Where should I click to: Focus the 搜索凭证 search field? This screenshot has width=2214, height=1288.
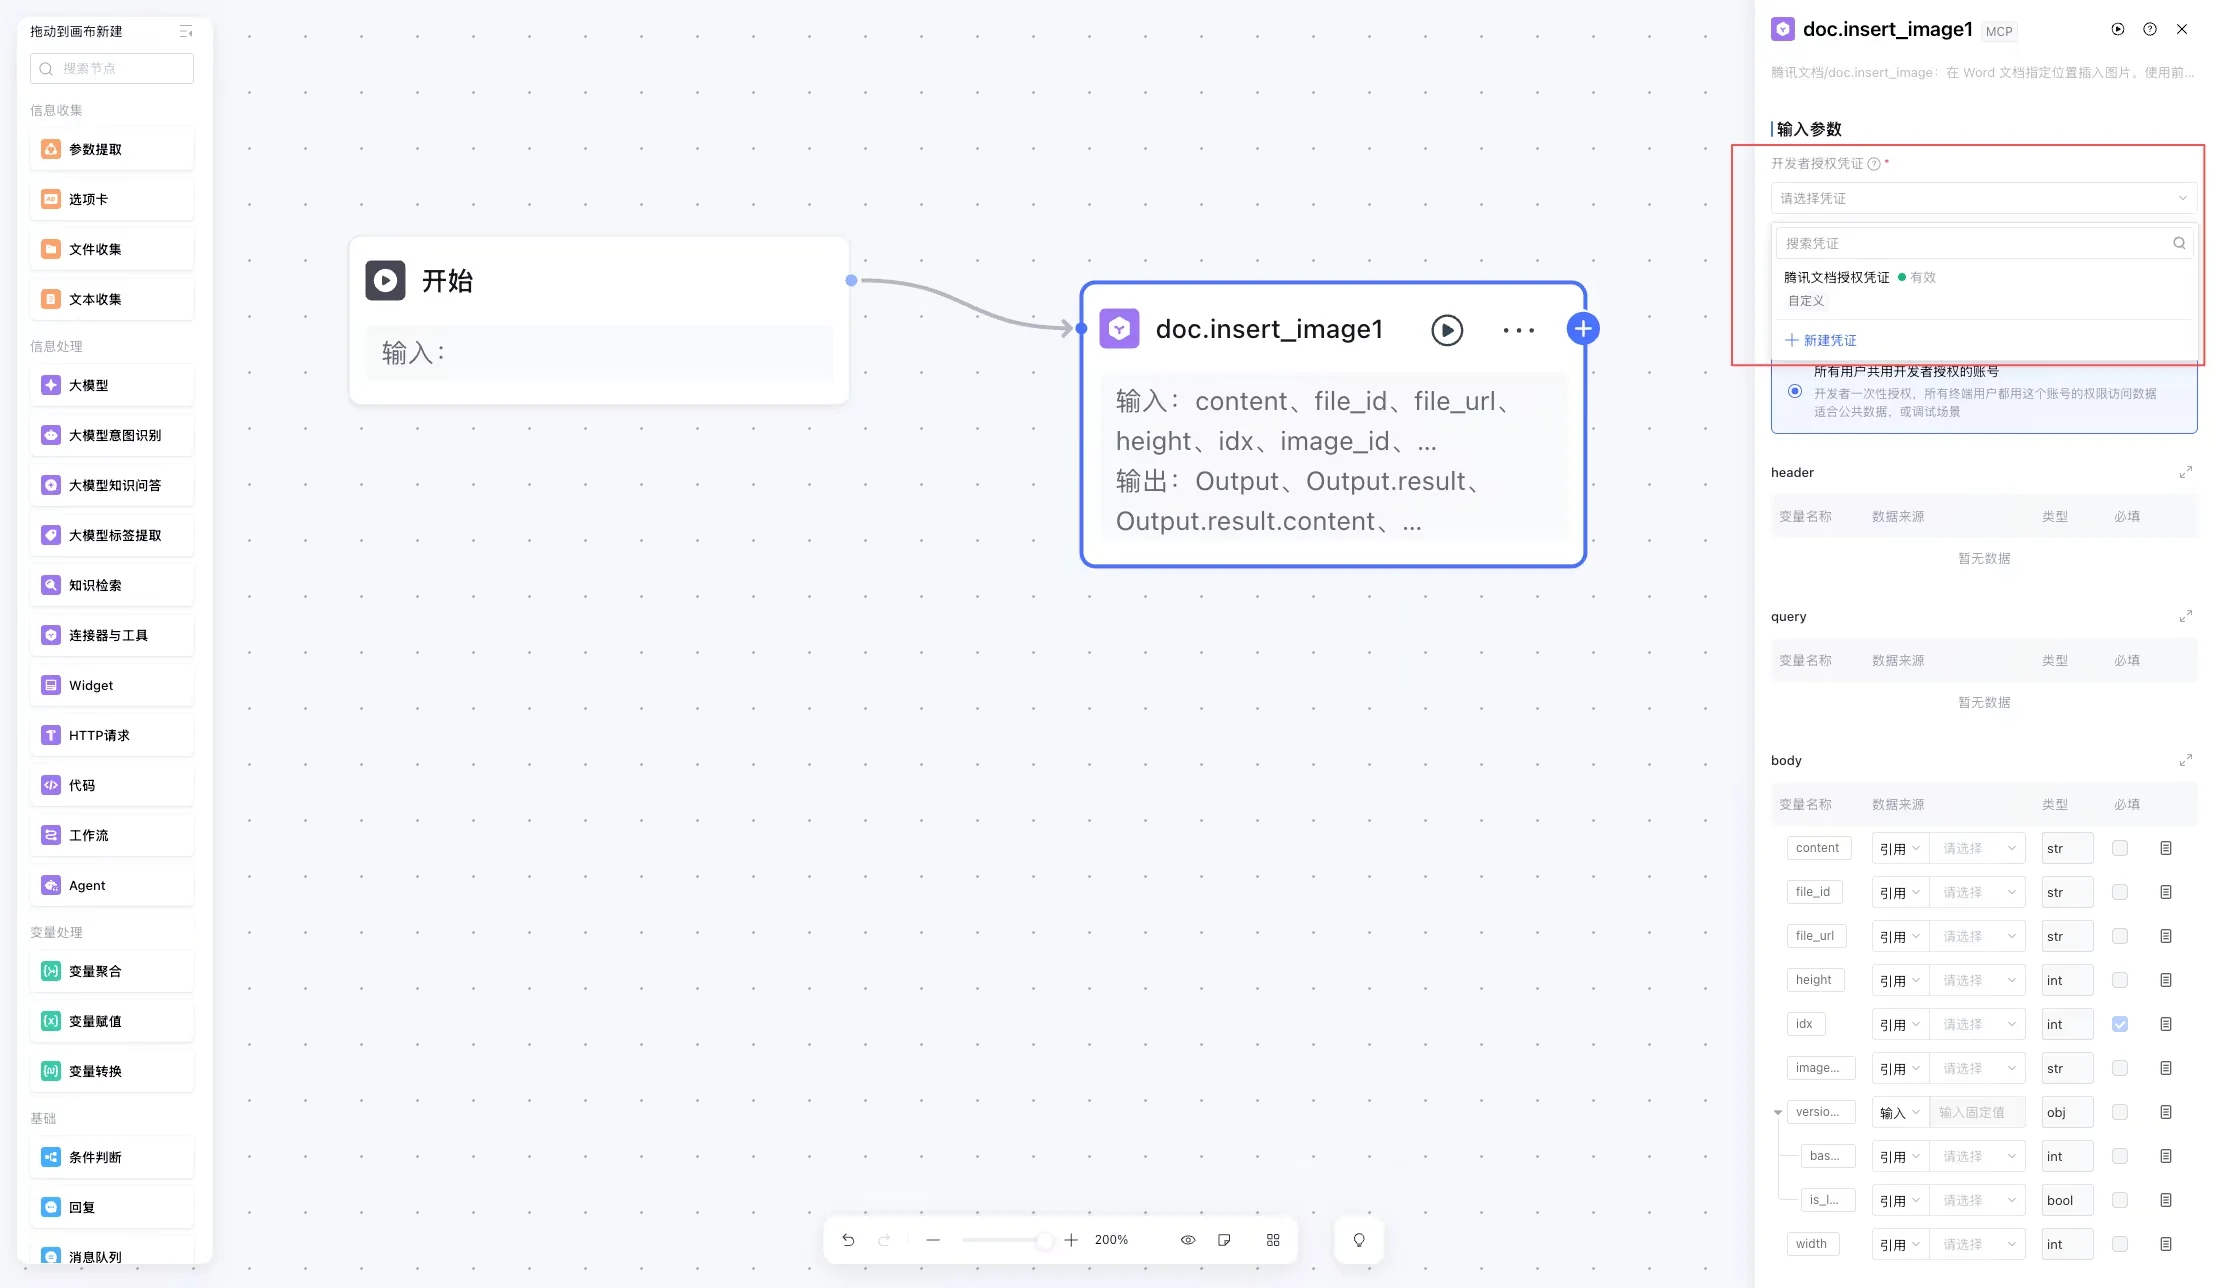pos(1984,243)
